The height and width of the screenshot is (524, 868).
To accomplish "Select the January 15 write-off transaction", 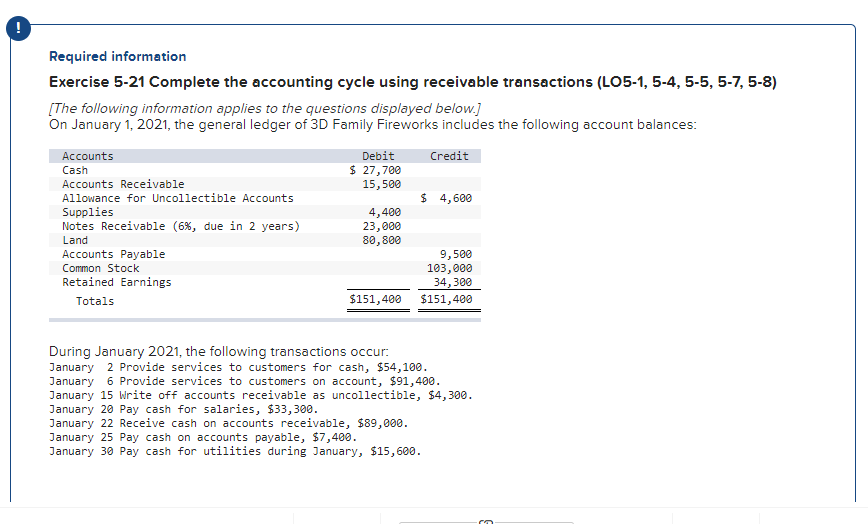I will tap(261, 395).
